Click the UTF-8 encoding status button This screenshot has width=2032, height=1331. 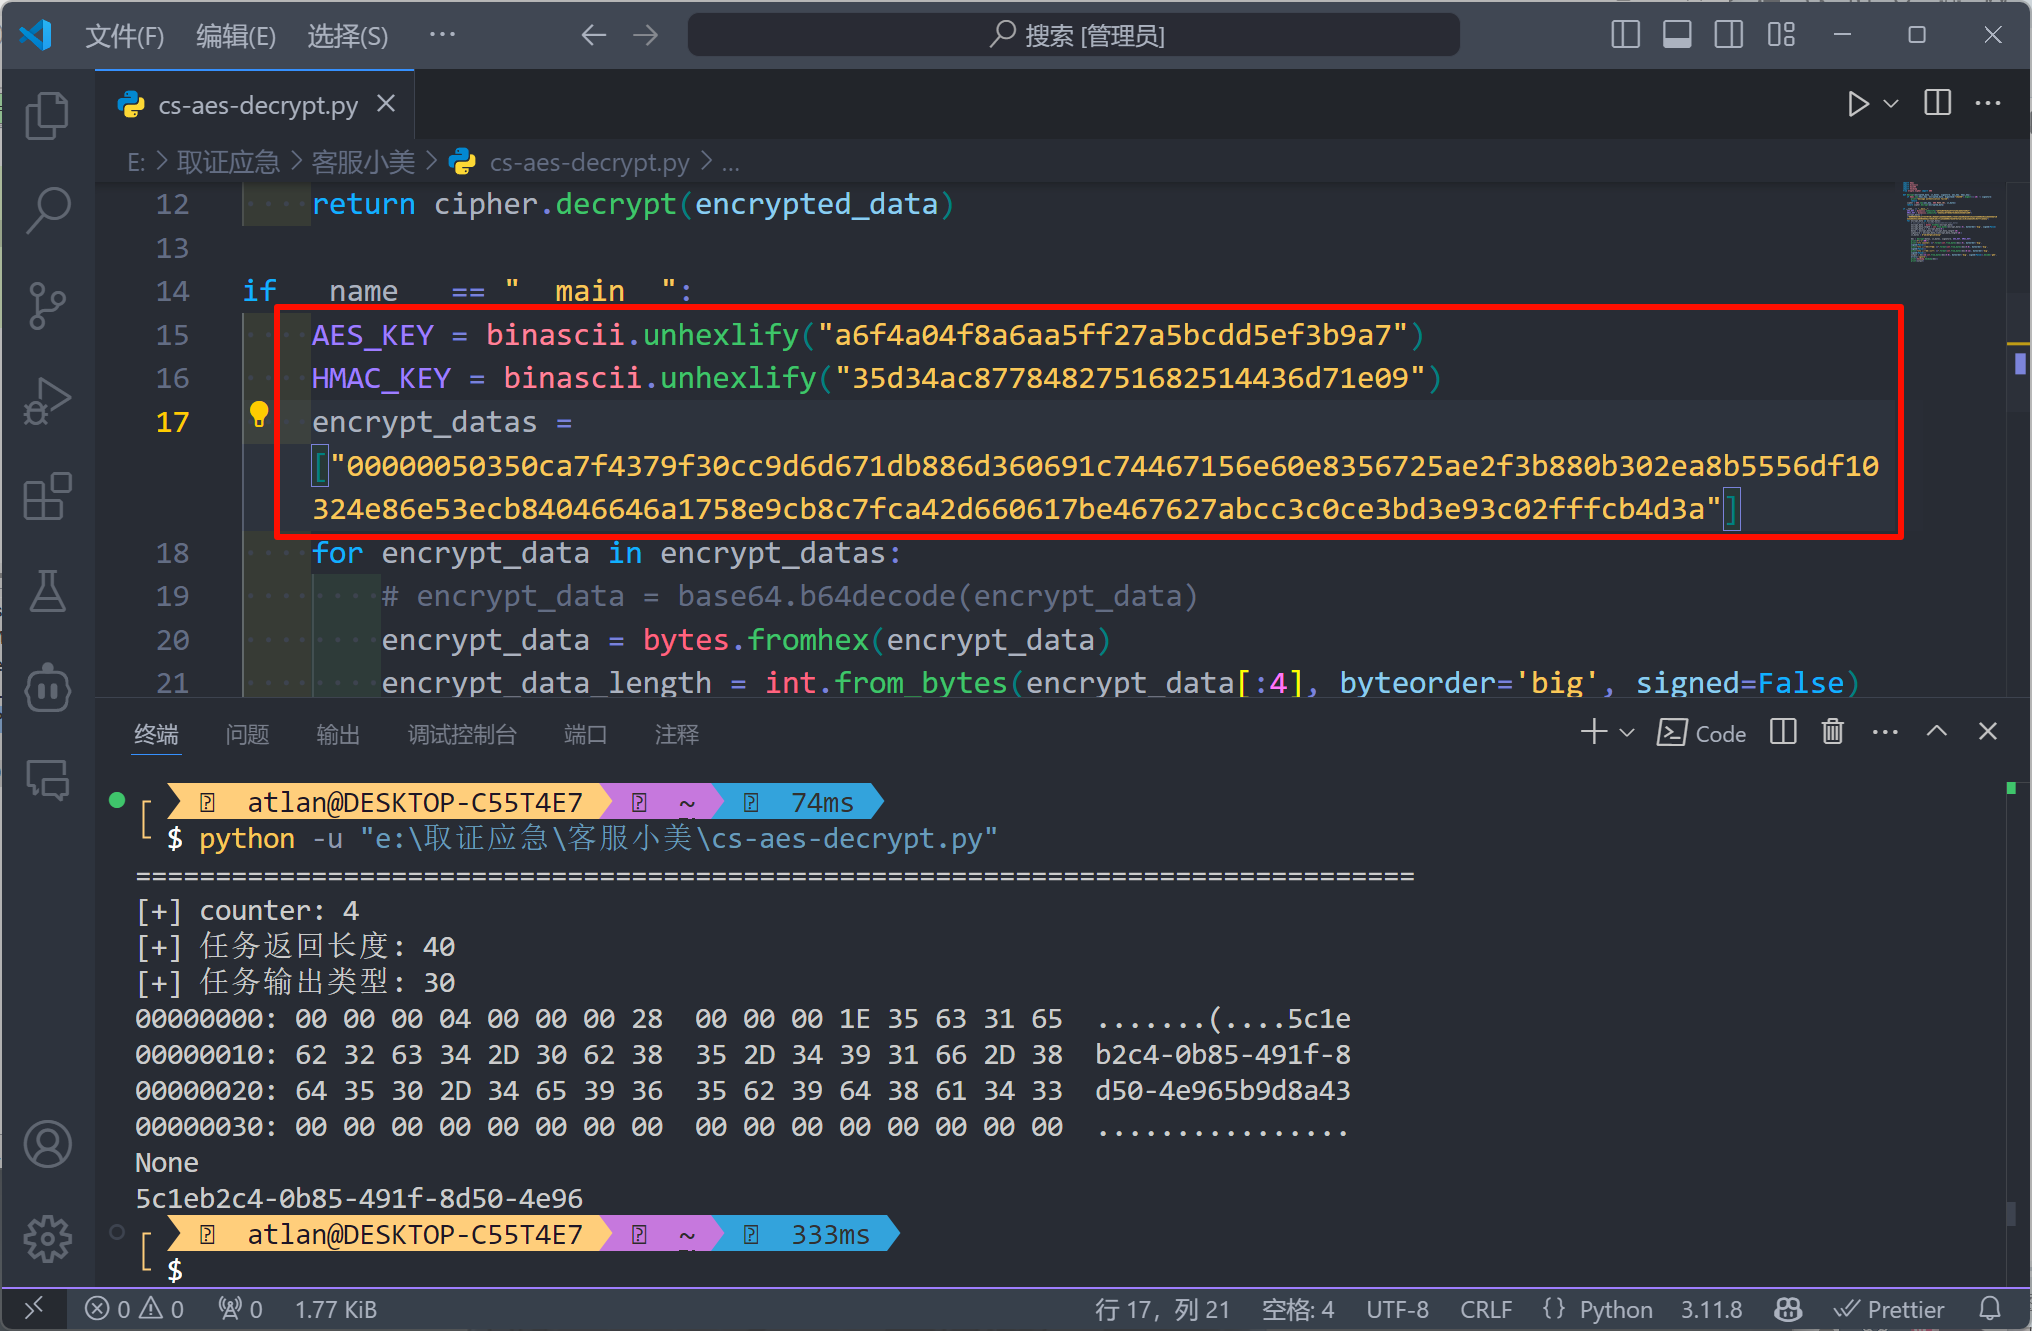point(1397,1309)
